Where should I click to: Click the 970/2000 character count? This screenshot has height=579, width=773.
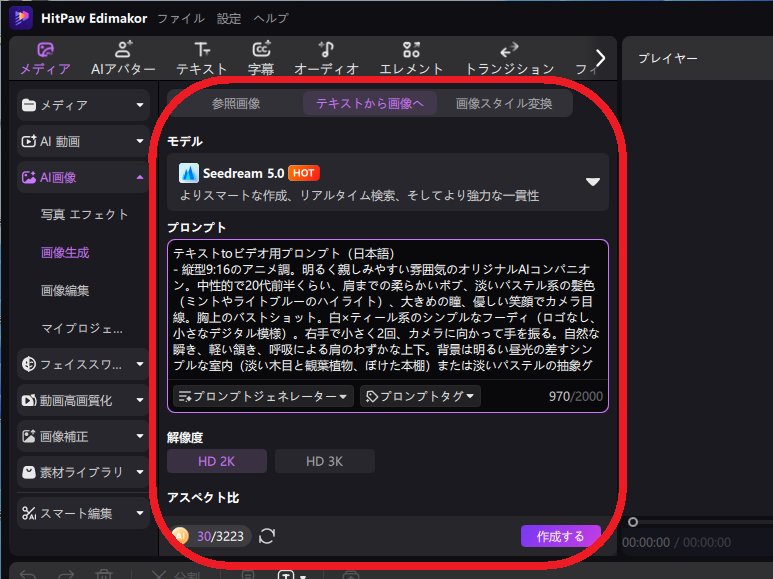coord(575,397)
